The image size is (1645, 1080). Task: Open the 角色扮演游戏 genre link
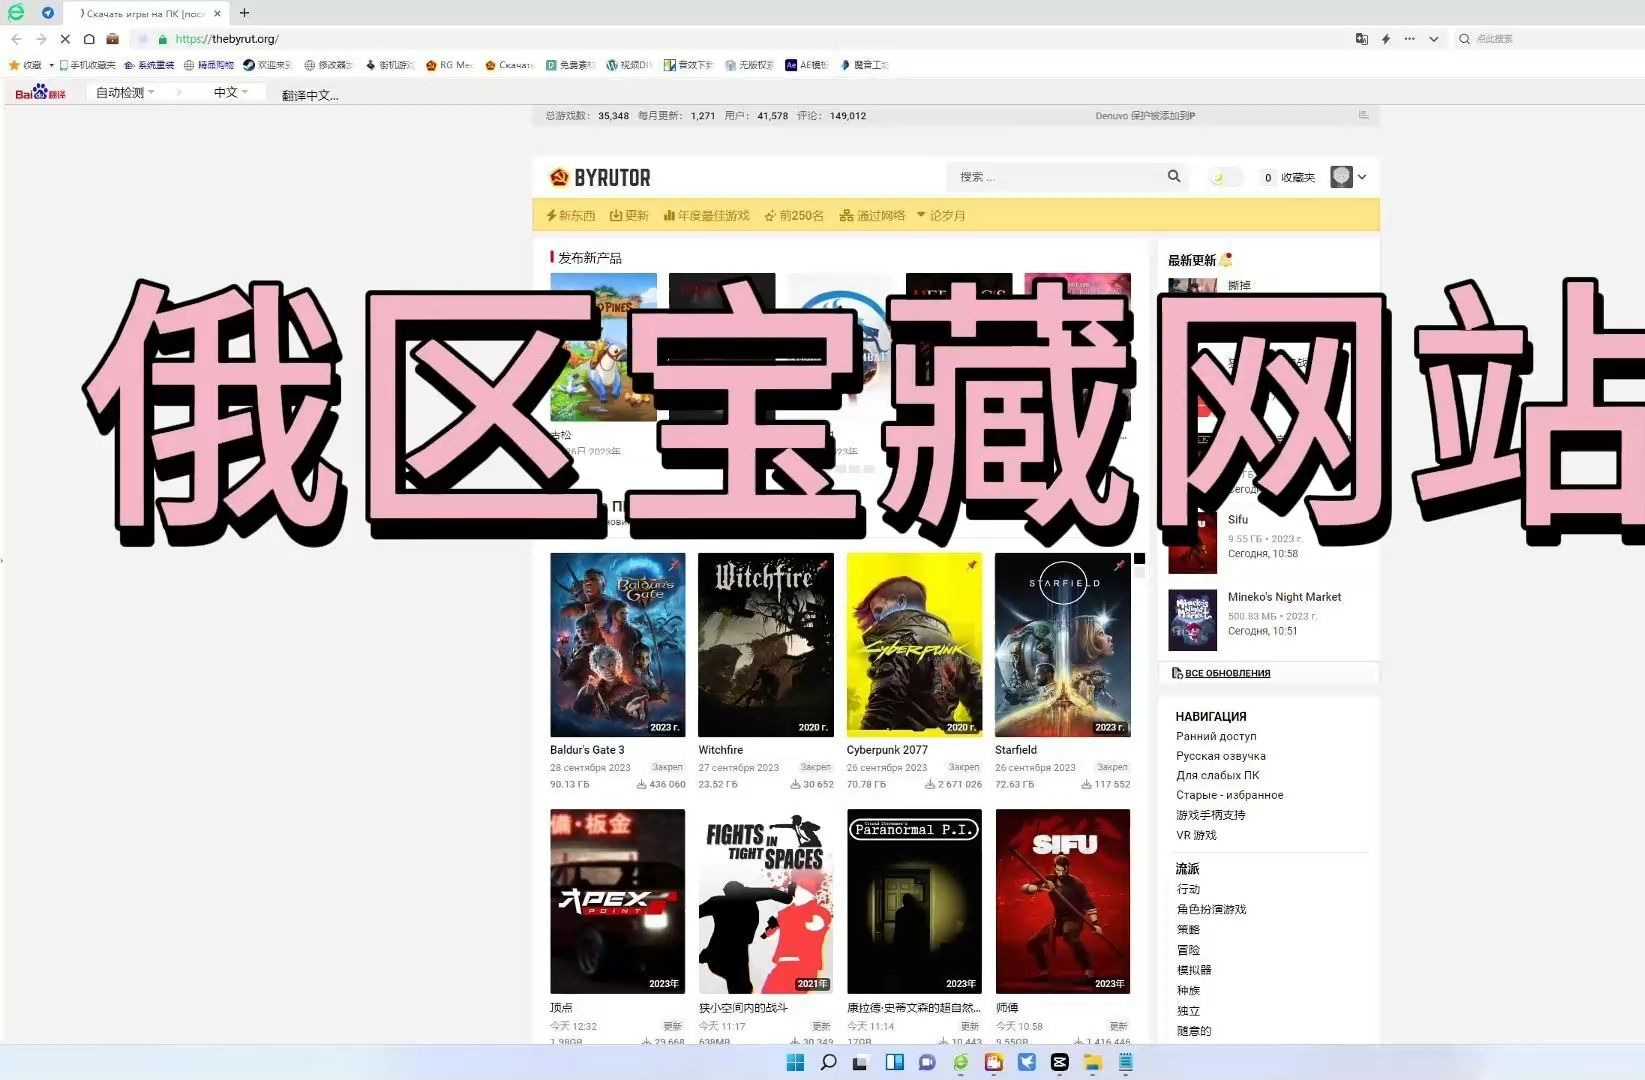click(x=1211, y=910)
